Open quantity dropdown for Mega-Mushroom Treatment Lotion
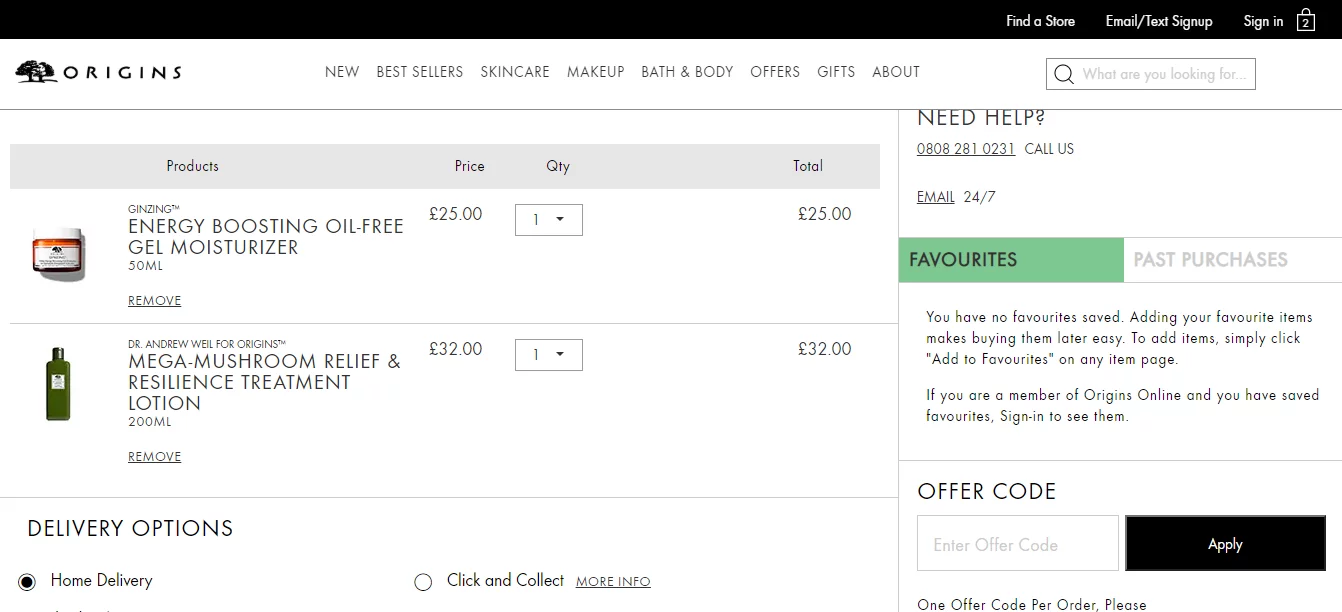This screenshot has height=612, width=1342. [x=549, y=355]
